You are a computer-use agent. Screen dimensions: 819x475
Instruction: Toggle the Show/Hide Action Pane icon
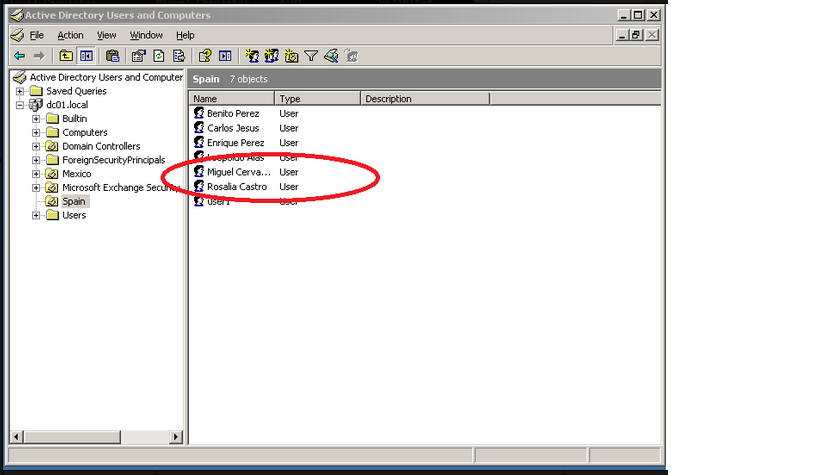(225, 55)
